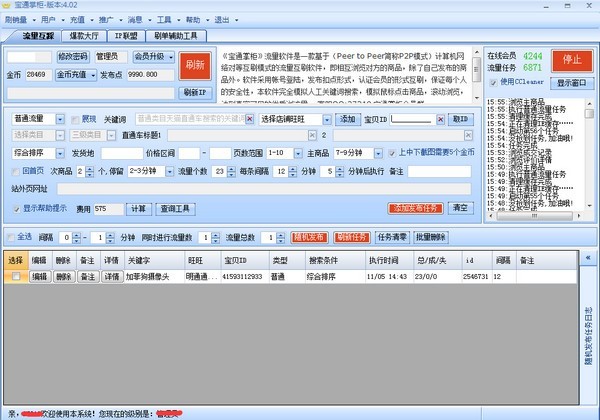Click the red 停止 button
This screenshot has width=600, height=420.
572,60
